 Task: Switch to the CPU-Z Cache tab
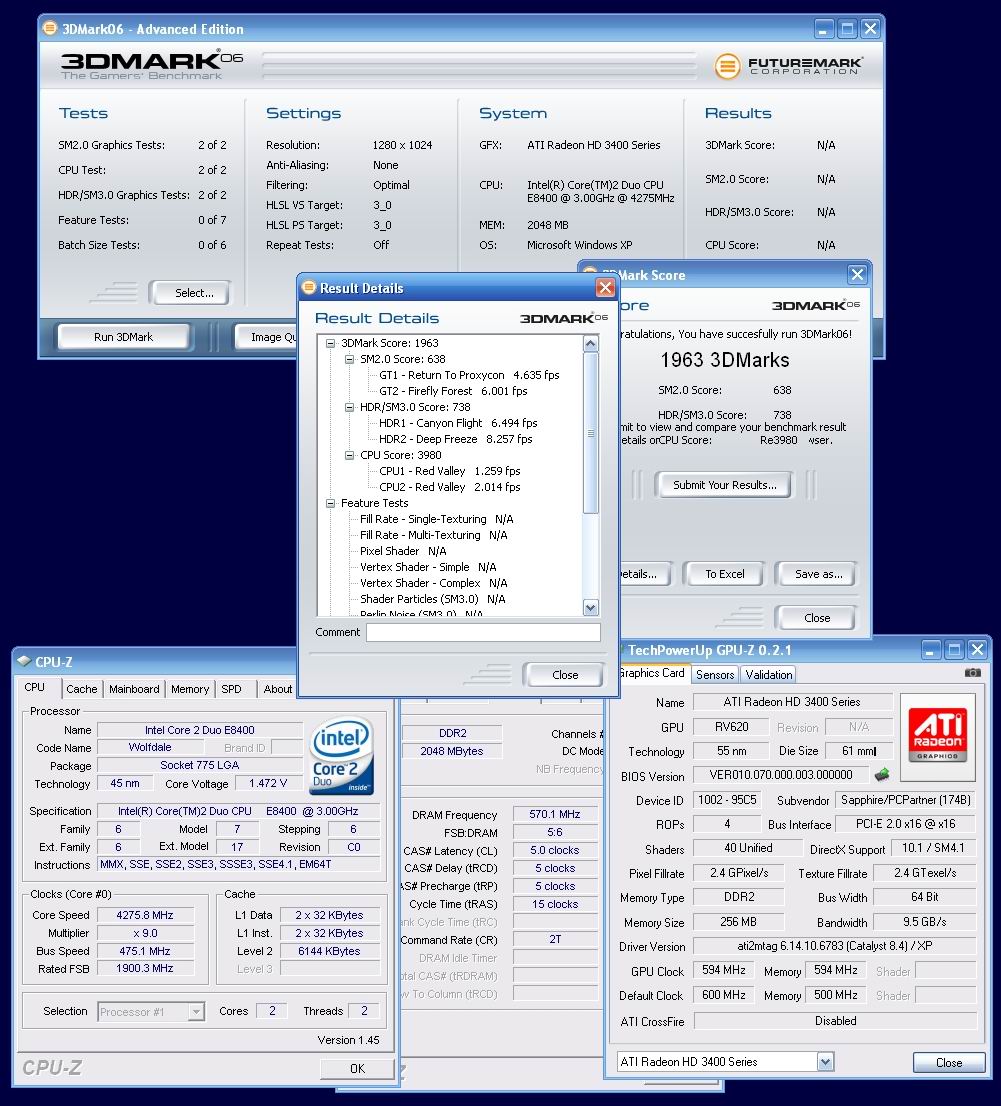coord(82,689)
